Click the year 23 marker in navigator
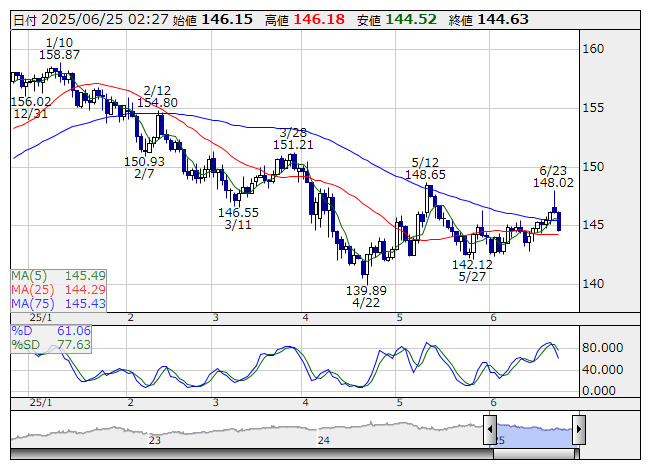Viewport: 653px width, 470px height. (x=155, y=440)
